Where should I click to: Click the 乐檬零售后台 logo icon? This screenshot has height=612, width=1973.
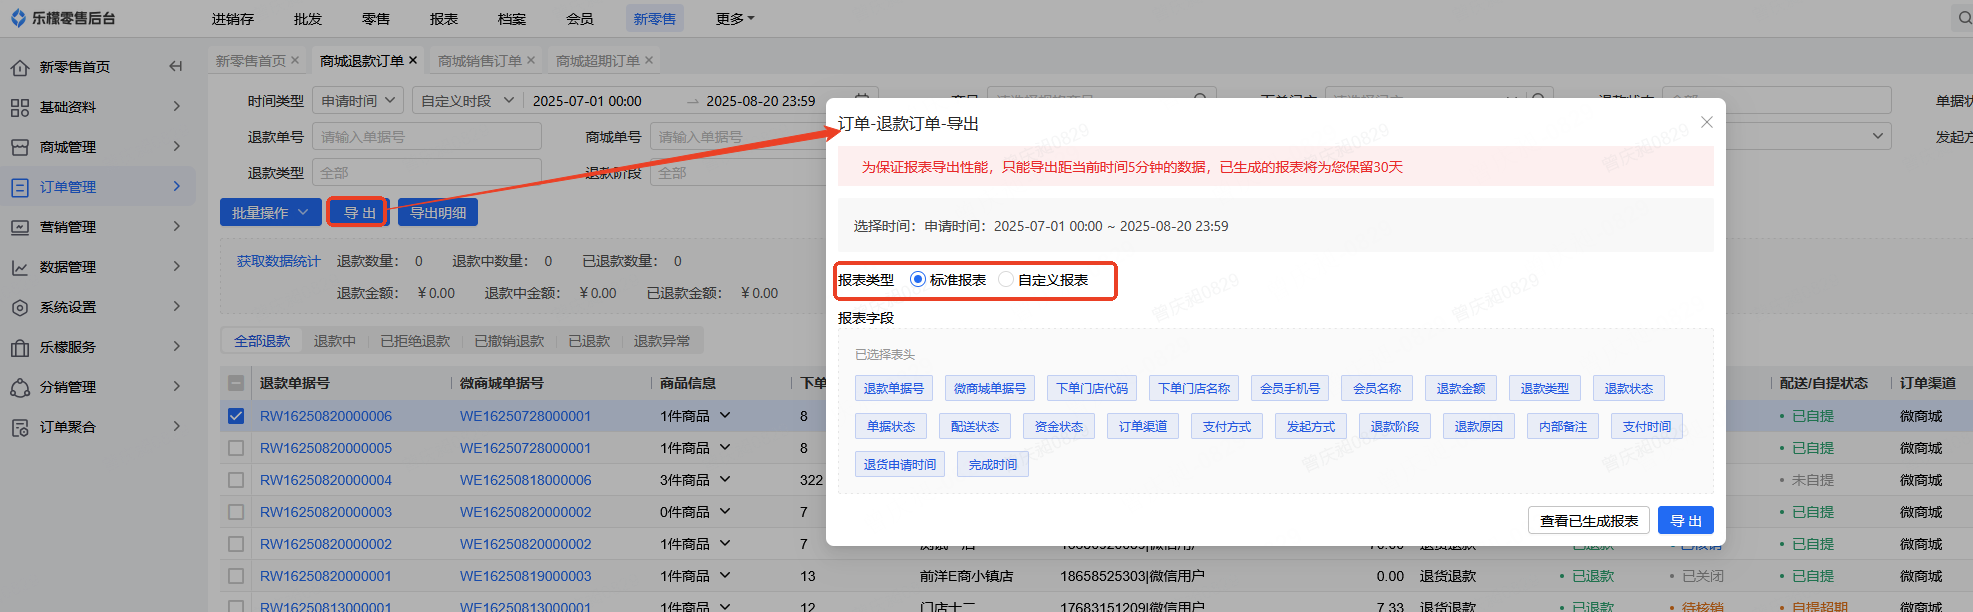19,18
